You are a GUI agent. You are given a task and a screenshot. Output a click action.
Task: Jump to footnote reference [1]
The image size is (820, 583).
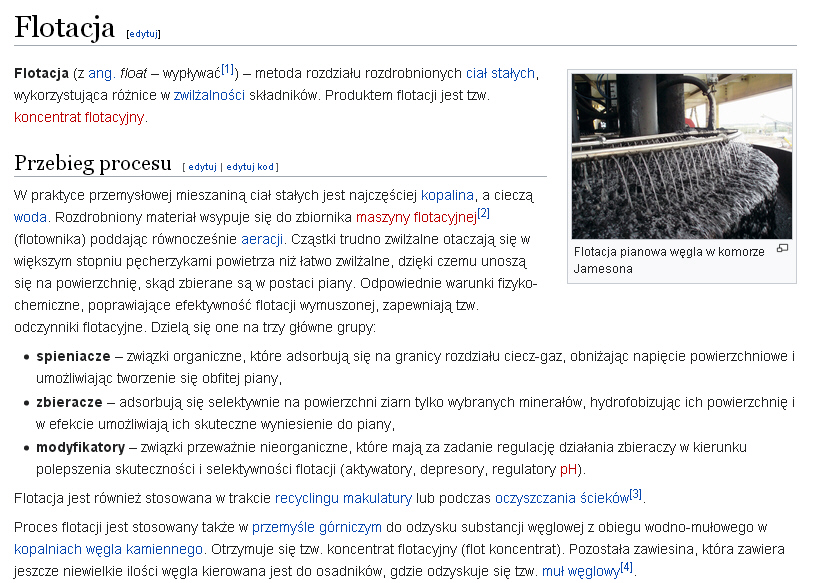click(227, 69)
